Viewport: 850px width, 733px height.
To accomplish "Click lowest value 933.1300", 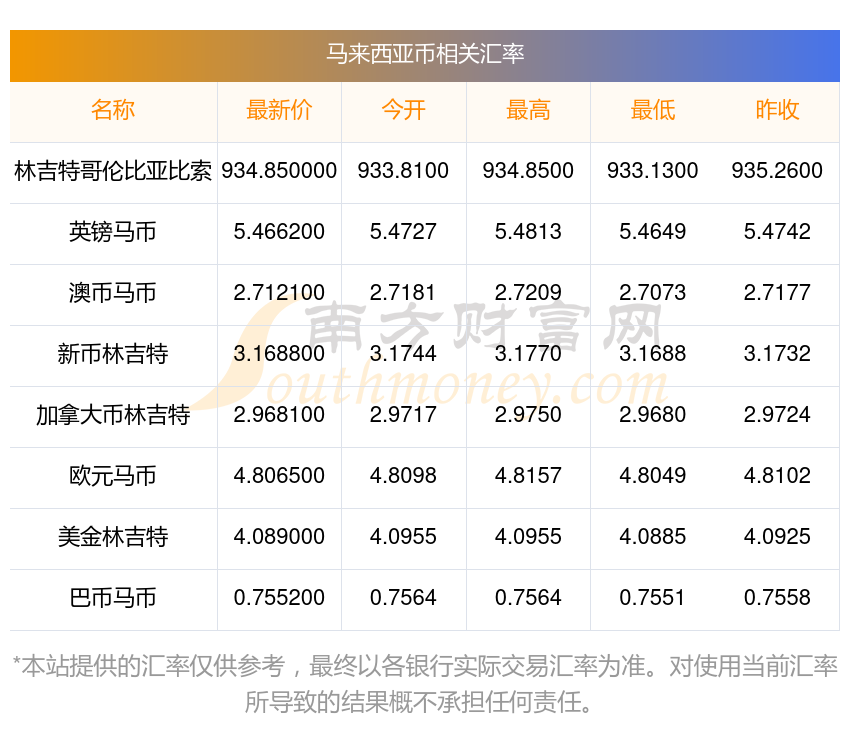I will coord(653,171).
